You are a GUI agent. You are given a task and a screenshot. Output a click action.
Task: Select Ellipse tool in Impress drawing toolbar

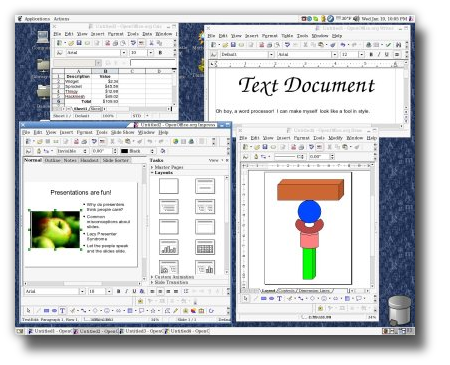tap(54, 311)
